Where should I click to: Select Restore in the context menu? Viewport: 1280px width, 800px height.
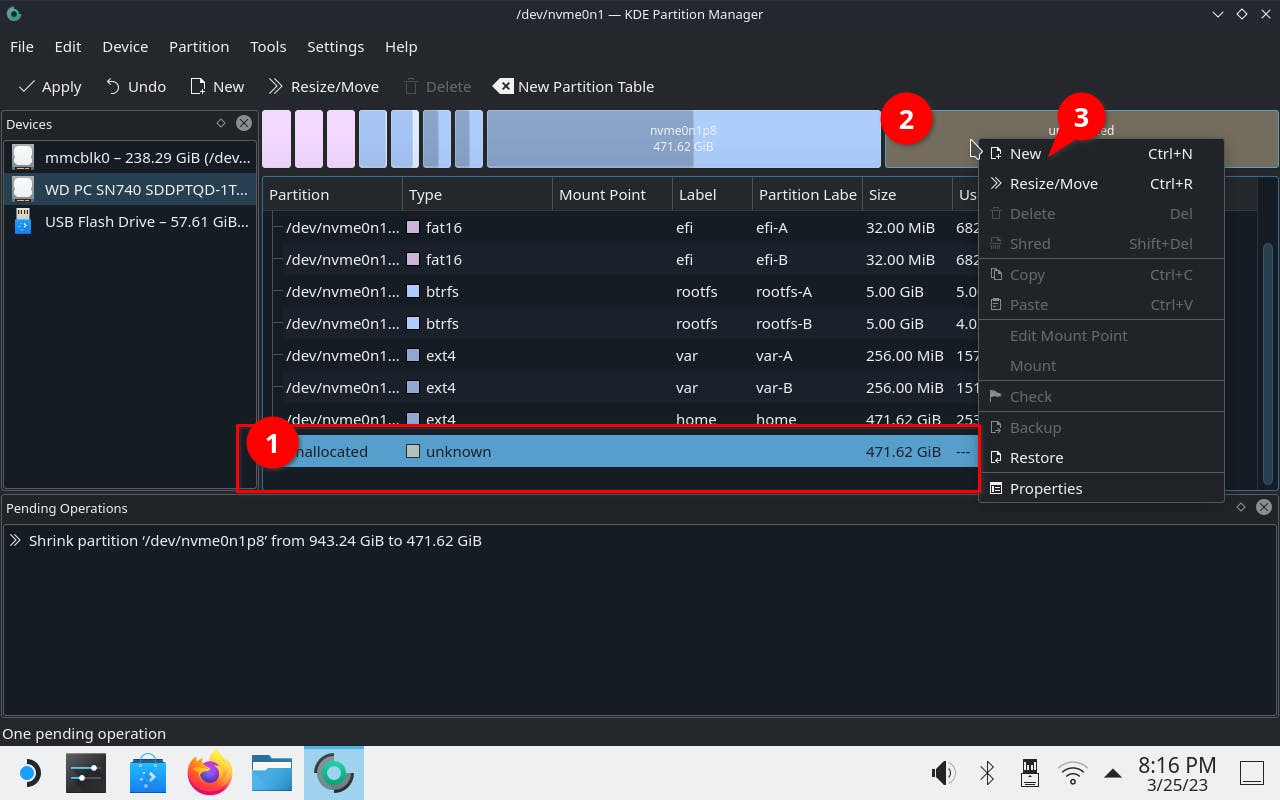pos(1101,457)
